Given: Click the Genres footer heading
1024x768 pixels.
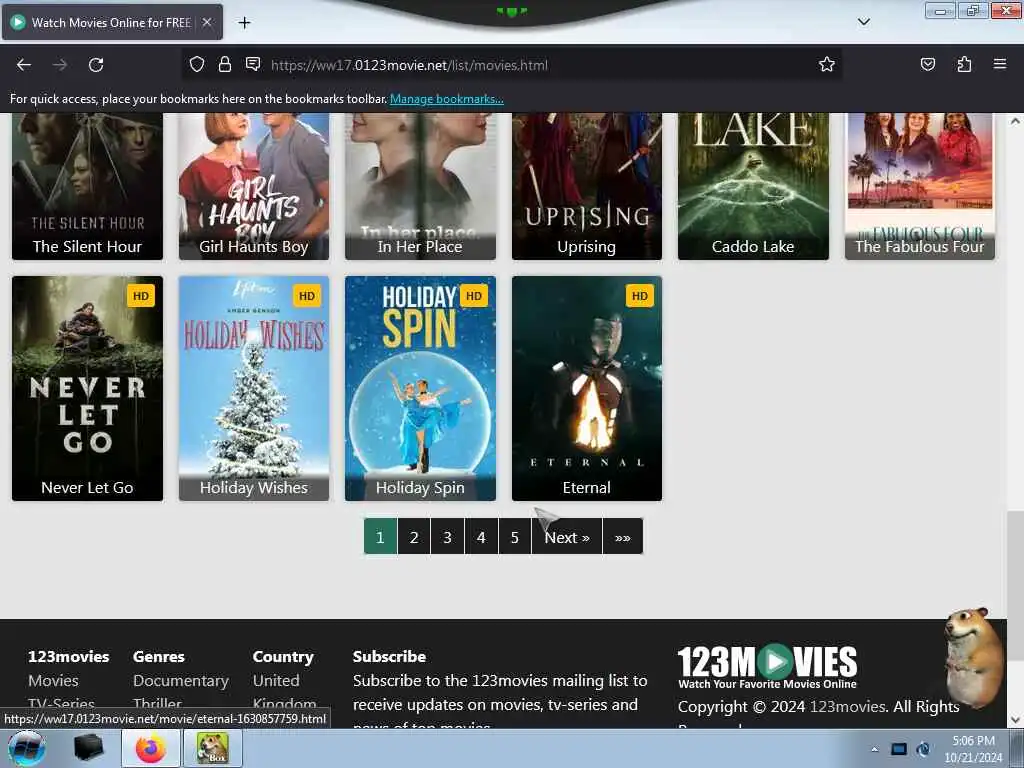Looking at the screenshot, I should (159, 656).
